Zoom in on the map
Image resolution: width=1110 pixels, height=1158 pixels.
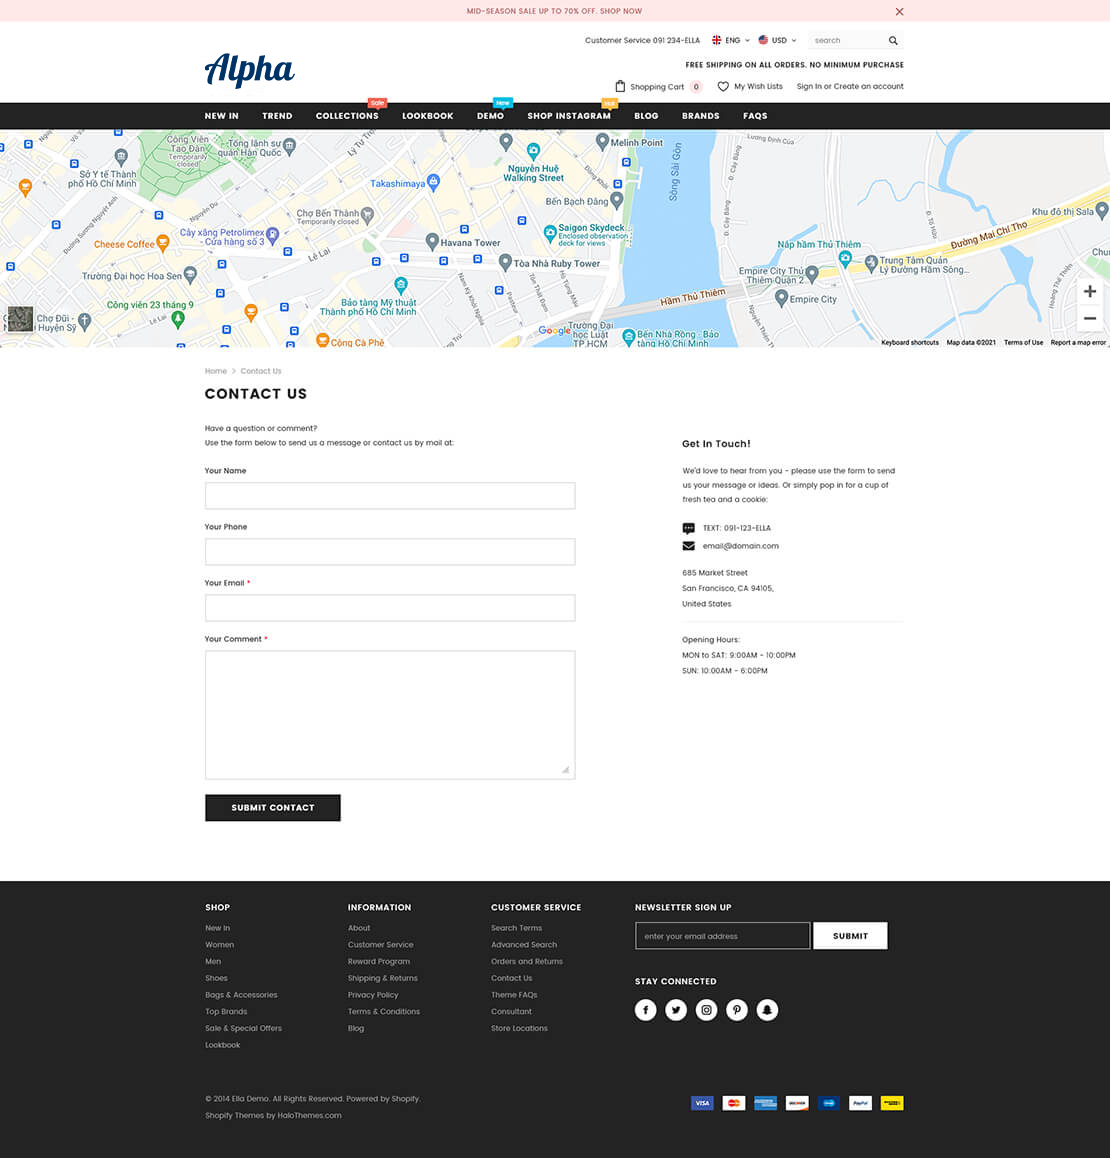pyautogui.click(x=1089, y=291)
